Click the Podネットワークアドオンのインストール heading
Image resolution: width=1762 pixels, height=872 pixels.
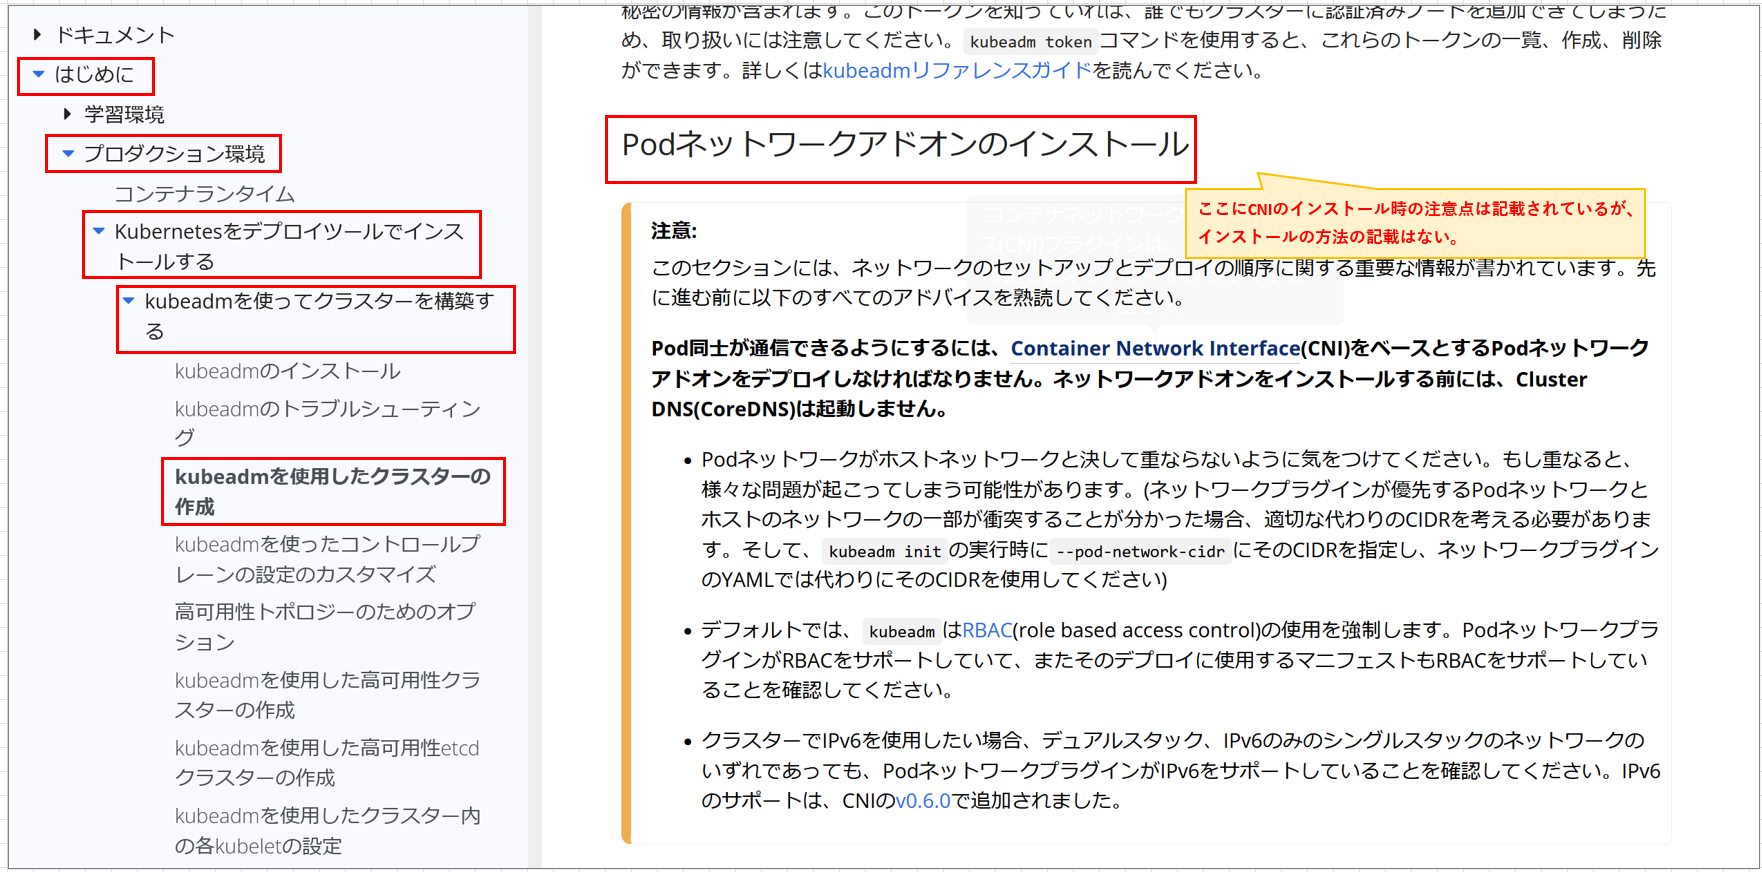pos(905,144)
